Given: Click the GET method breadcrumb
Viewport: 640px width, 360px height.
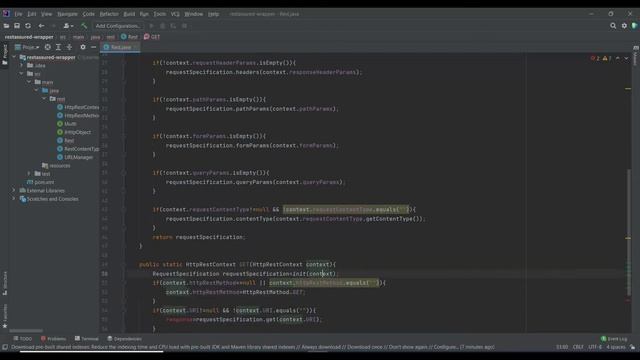Looking at the screenshot, I should (152, 37).
